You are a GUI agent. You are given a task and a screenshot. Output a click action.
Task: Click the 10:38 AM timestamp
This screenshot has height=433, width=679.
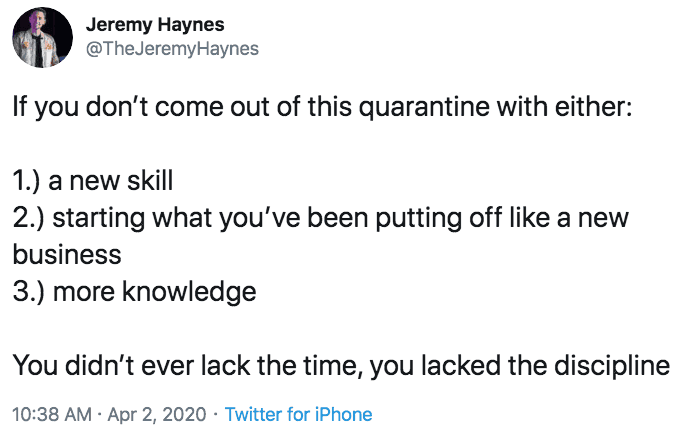(x=52, y=414)
